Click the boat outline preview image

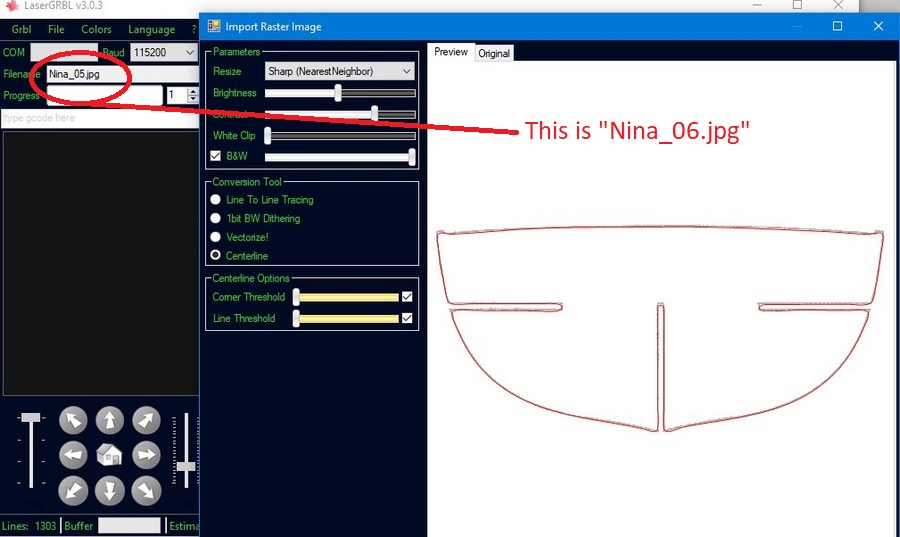point(660,328)
